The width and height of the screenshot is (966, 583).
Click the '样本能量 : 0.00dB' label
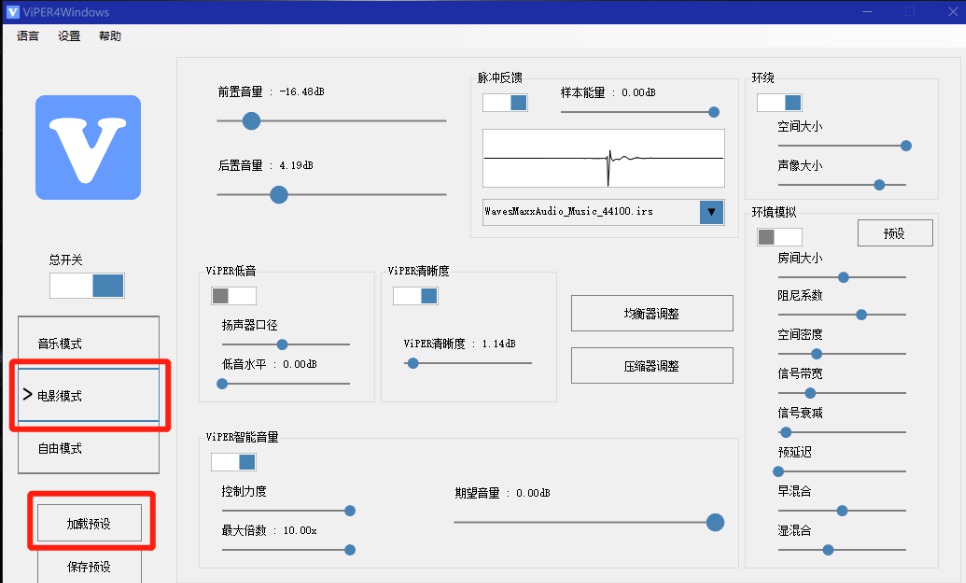coord(608,92)
